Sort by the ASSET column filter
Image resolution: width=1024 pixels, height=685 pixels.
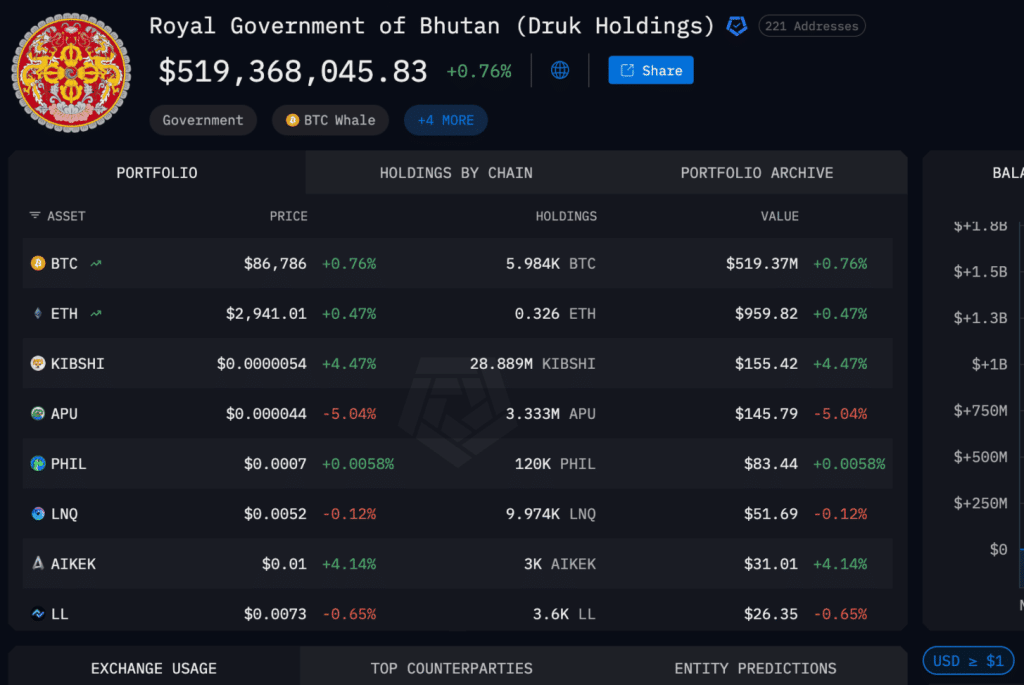[57, 216]
